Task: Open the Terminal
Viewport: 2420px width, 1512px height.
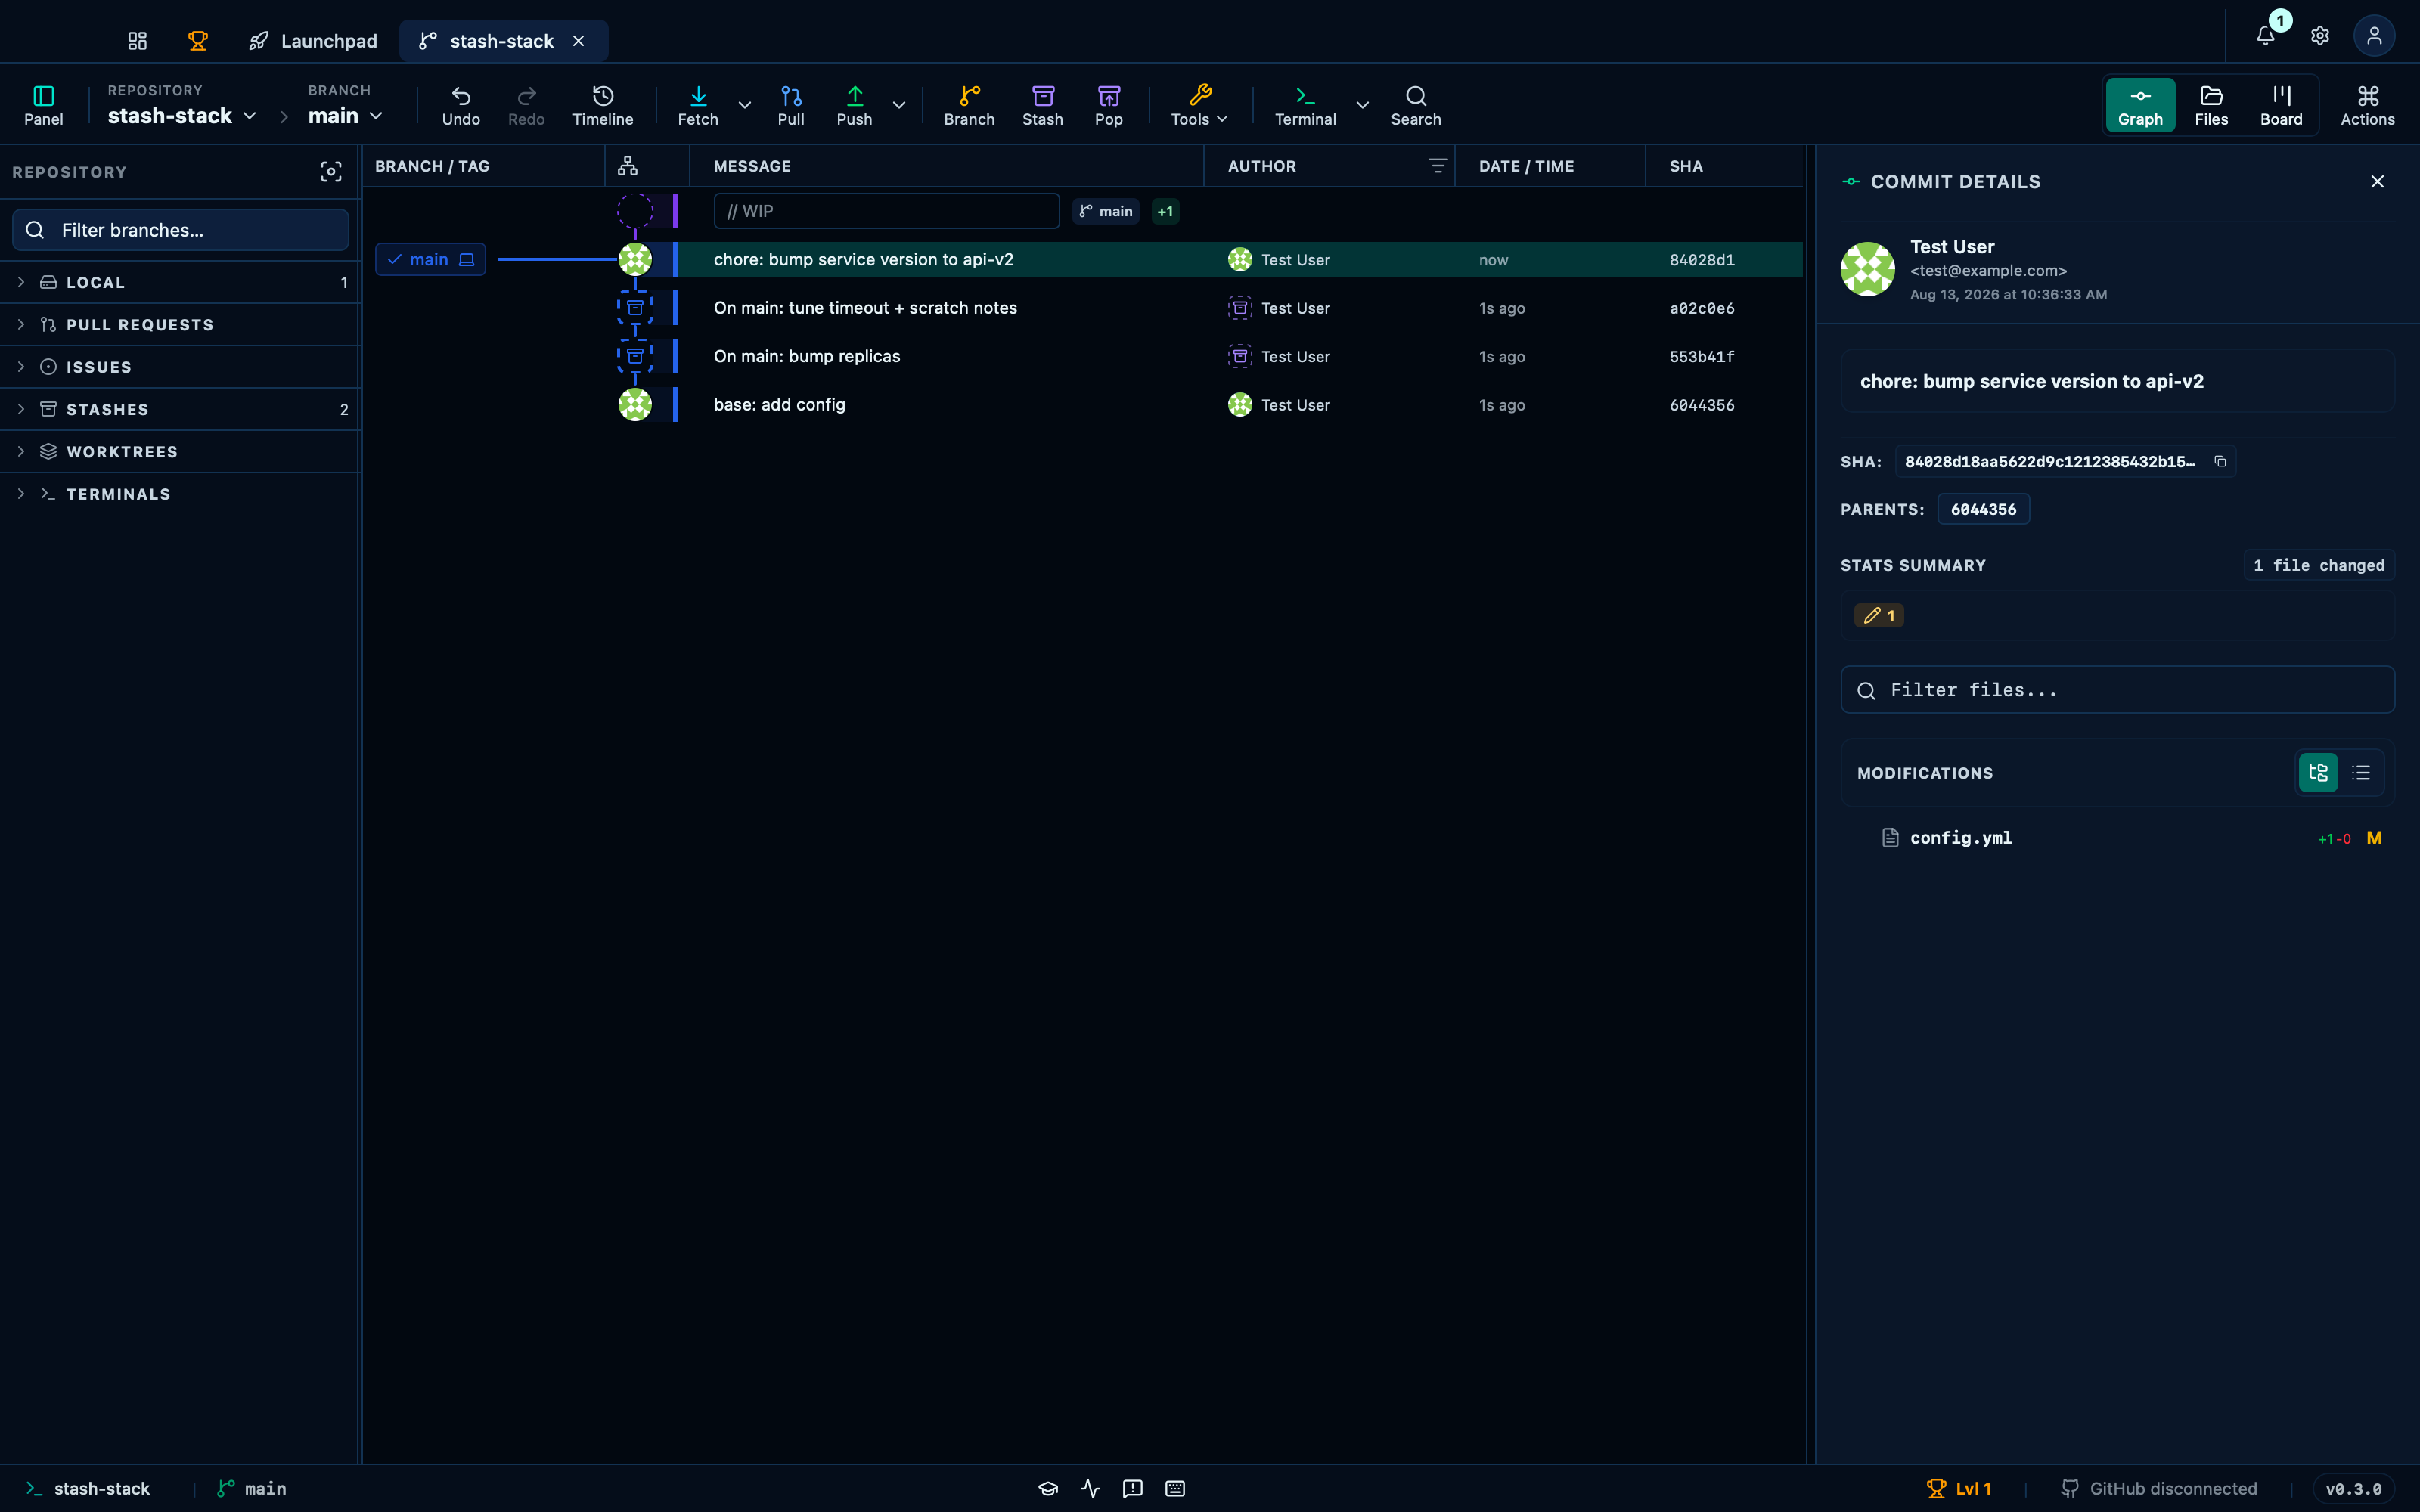Action: click(x=1305, y=105)
